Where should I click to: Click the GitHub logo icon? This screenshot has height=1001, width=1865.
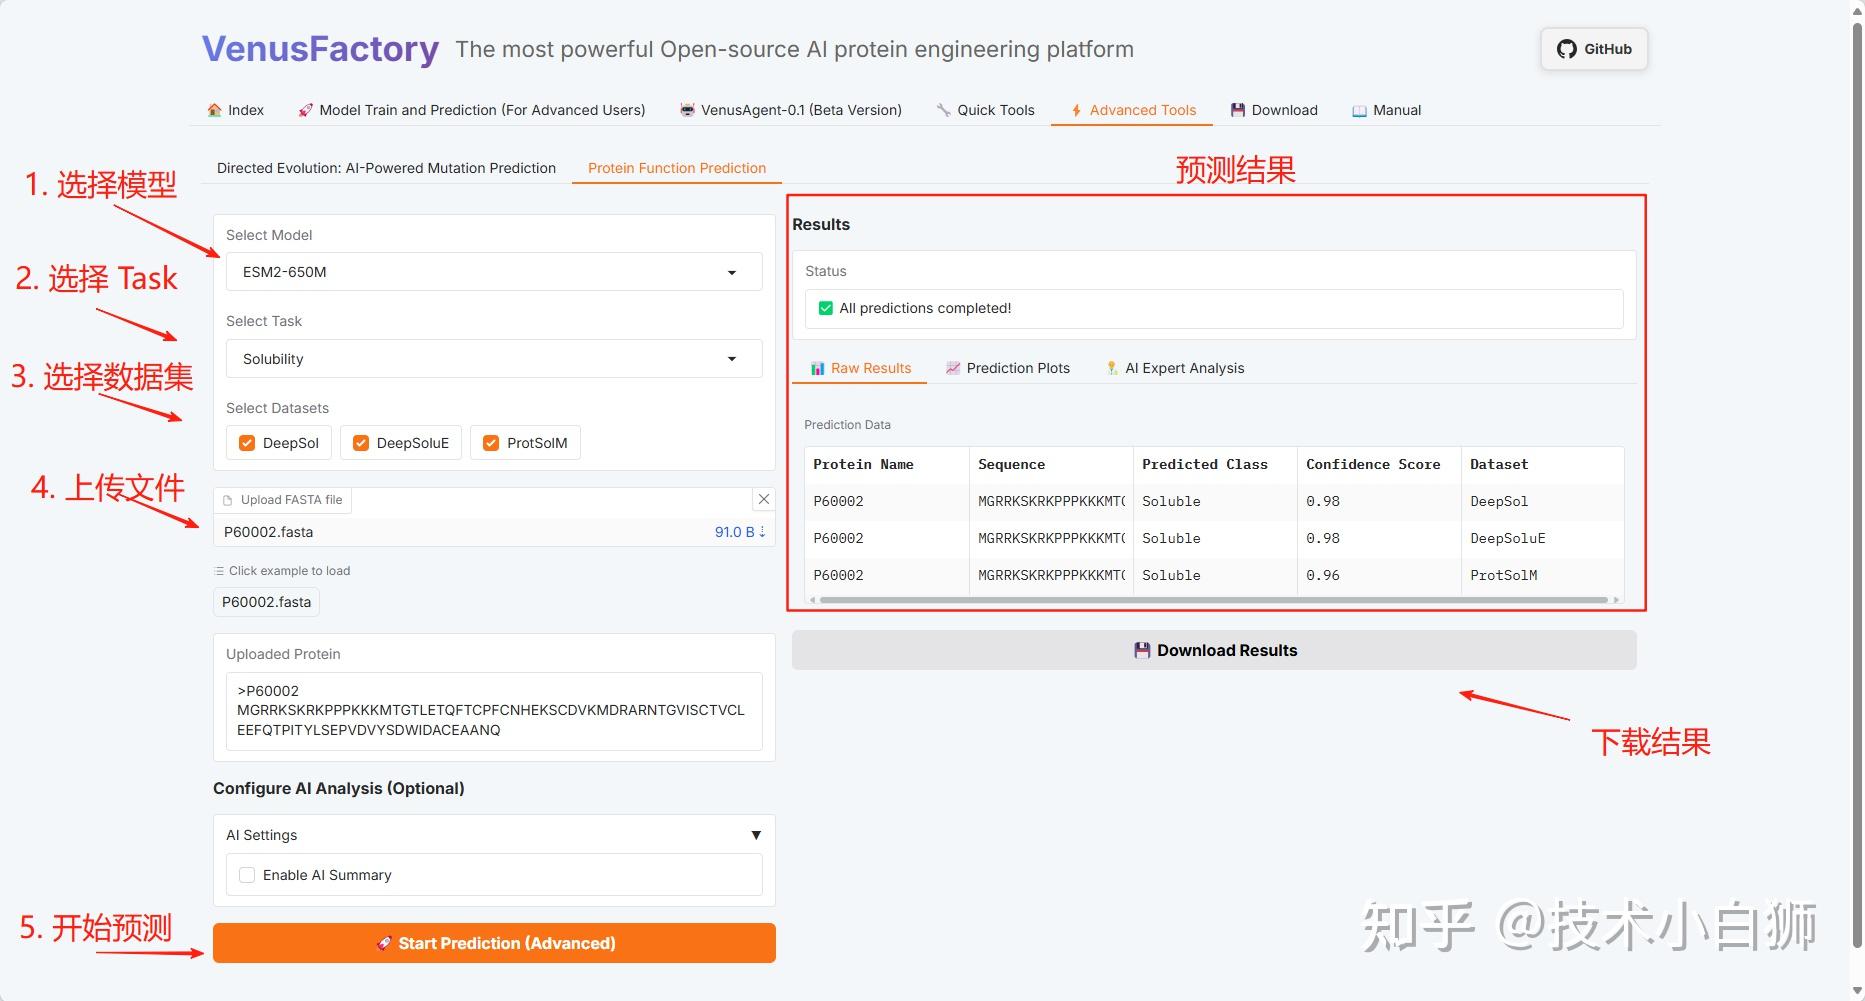coord(1566,49)
